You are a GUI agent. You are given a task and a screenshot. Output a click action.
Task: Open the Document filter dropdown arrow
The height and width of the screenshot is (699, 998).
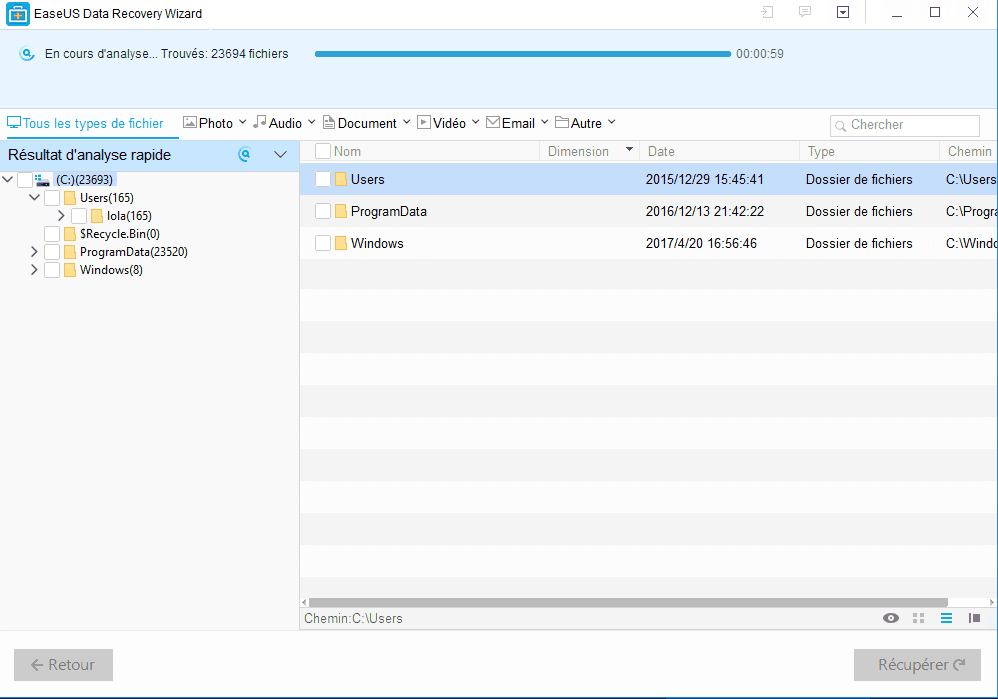tap(406, 122)
